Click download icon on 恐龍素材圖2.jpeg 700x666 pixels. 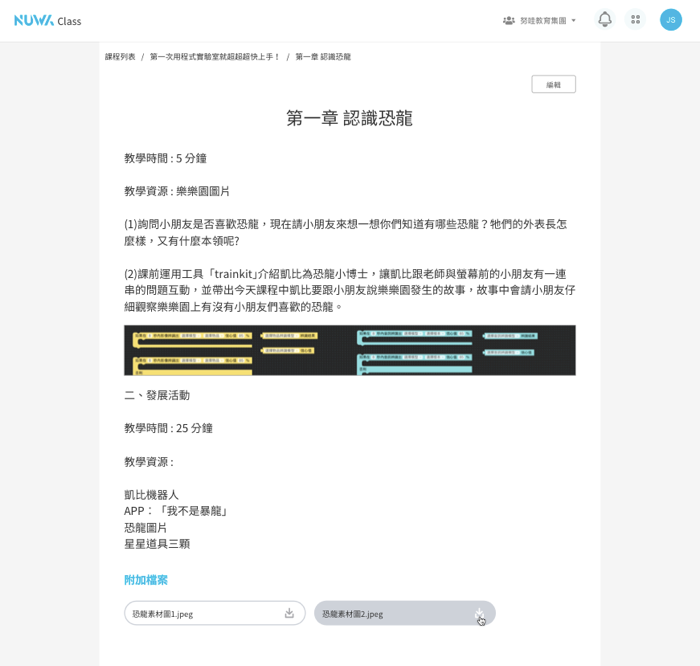click(479, 613)
